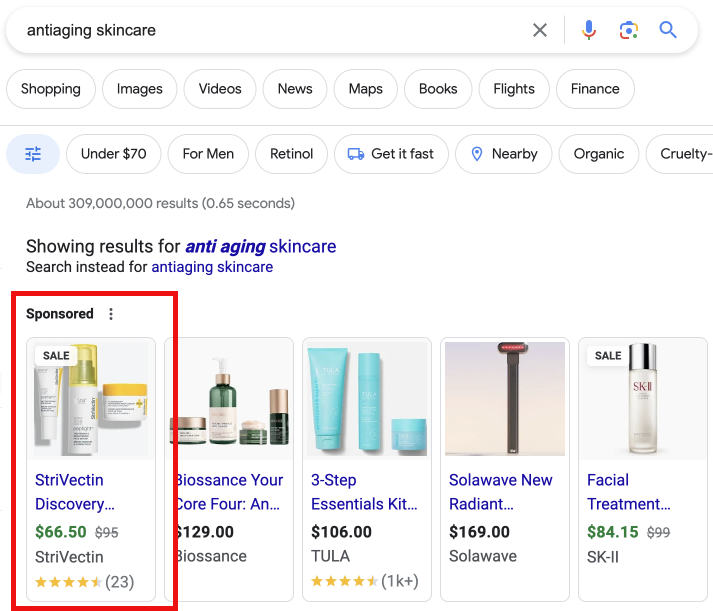Click the StriVectin seller name
This screenshot has height=611, width=713.
(70, 557)
